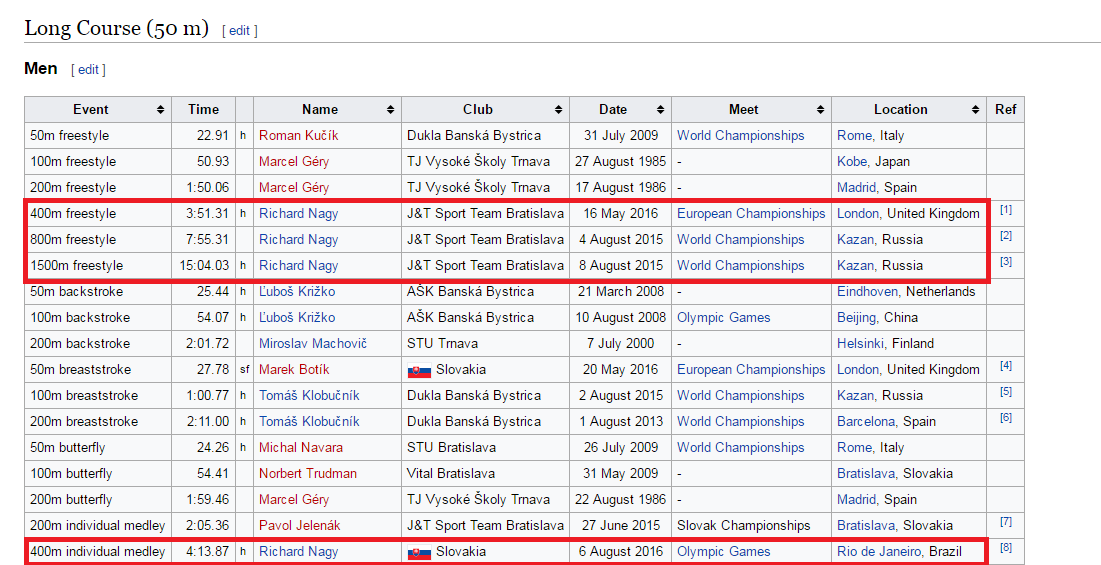This screenshot has width=1101, height=565.
Task: Sort table by Location column arrows
Action: pyautogui.click(x=975, y=109)
